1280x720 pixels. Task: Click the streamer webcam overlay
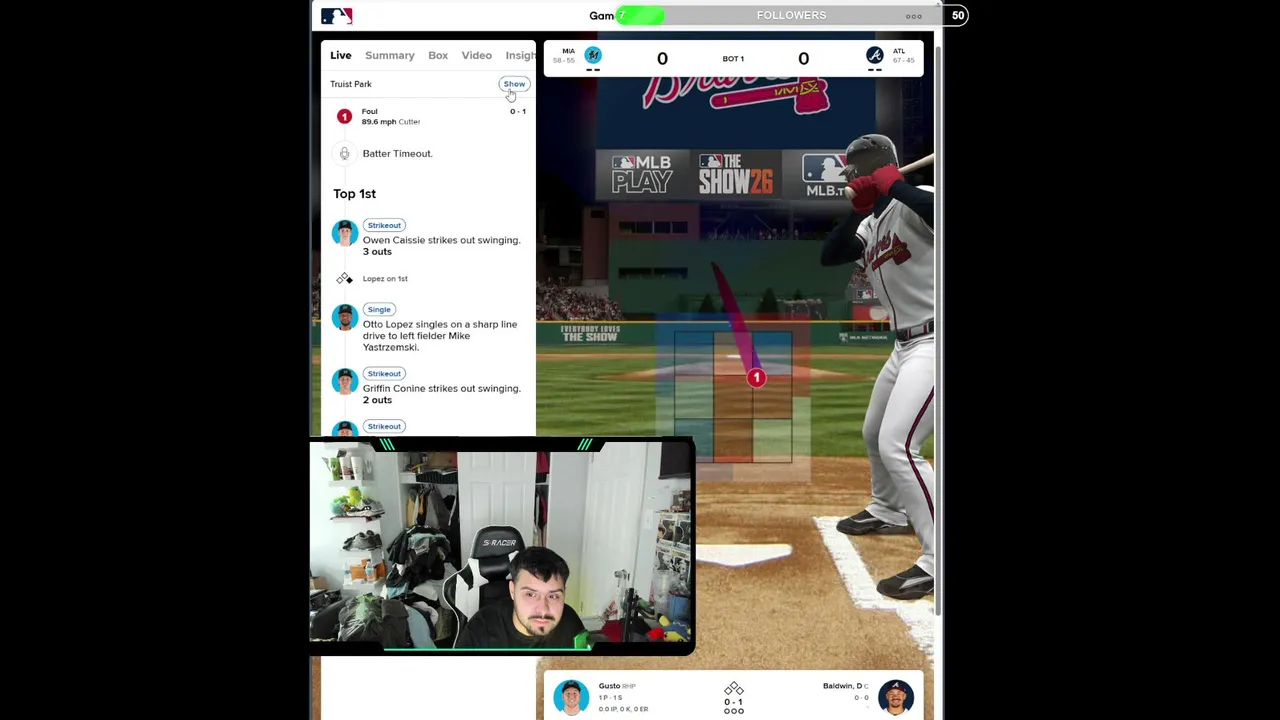(501, 546)
